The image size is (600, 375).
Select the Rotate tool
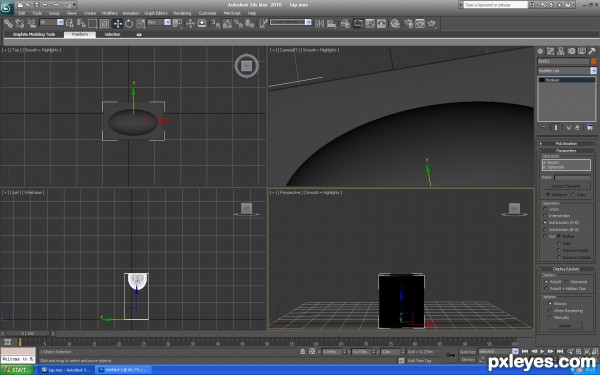coord(129,24)
